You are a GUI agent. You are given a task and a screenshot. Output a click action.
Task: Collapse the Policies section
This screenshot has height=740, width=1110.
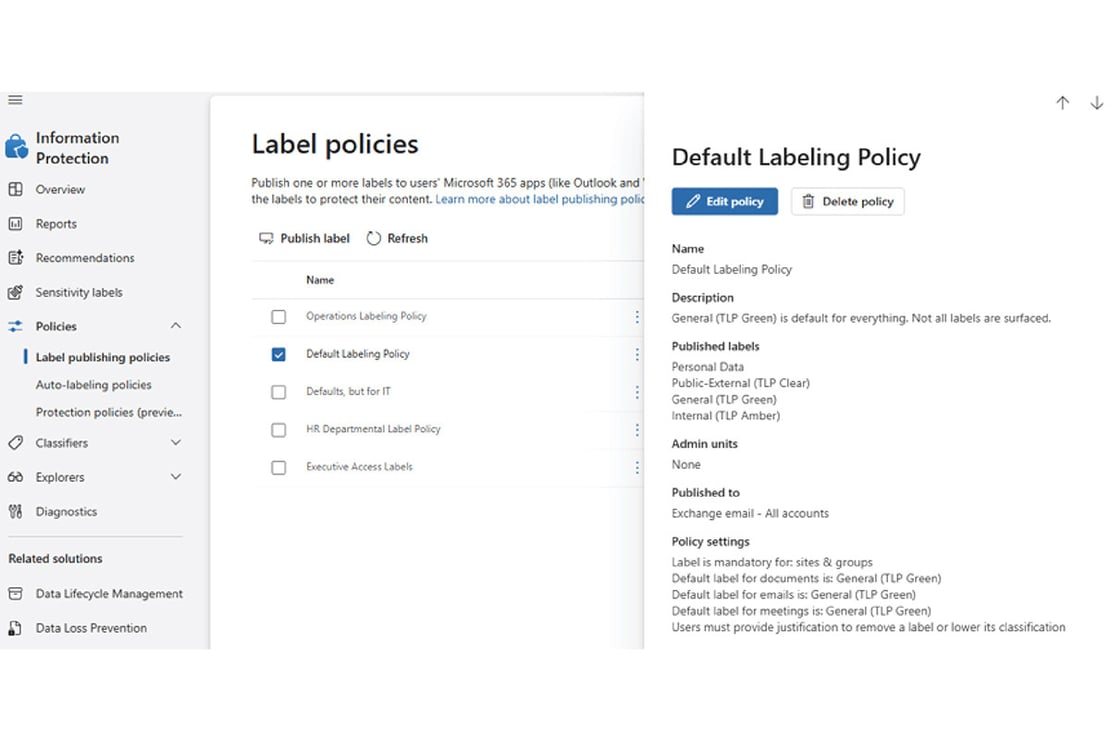point(176,325)
